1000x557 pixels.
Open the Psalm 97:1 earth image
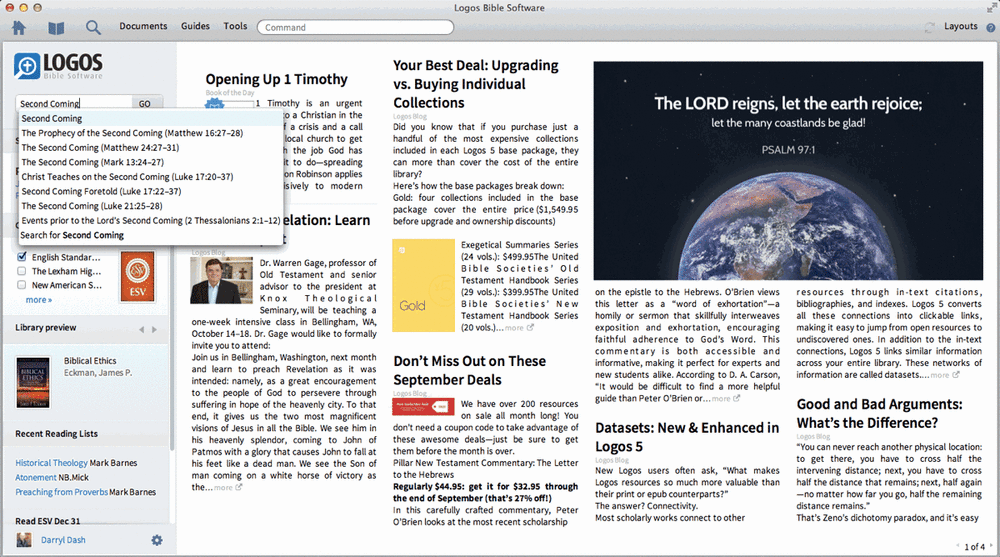pos(788,171)
